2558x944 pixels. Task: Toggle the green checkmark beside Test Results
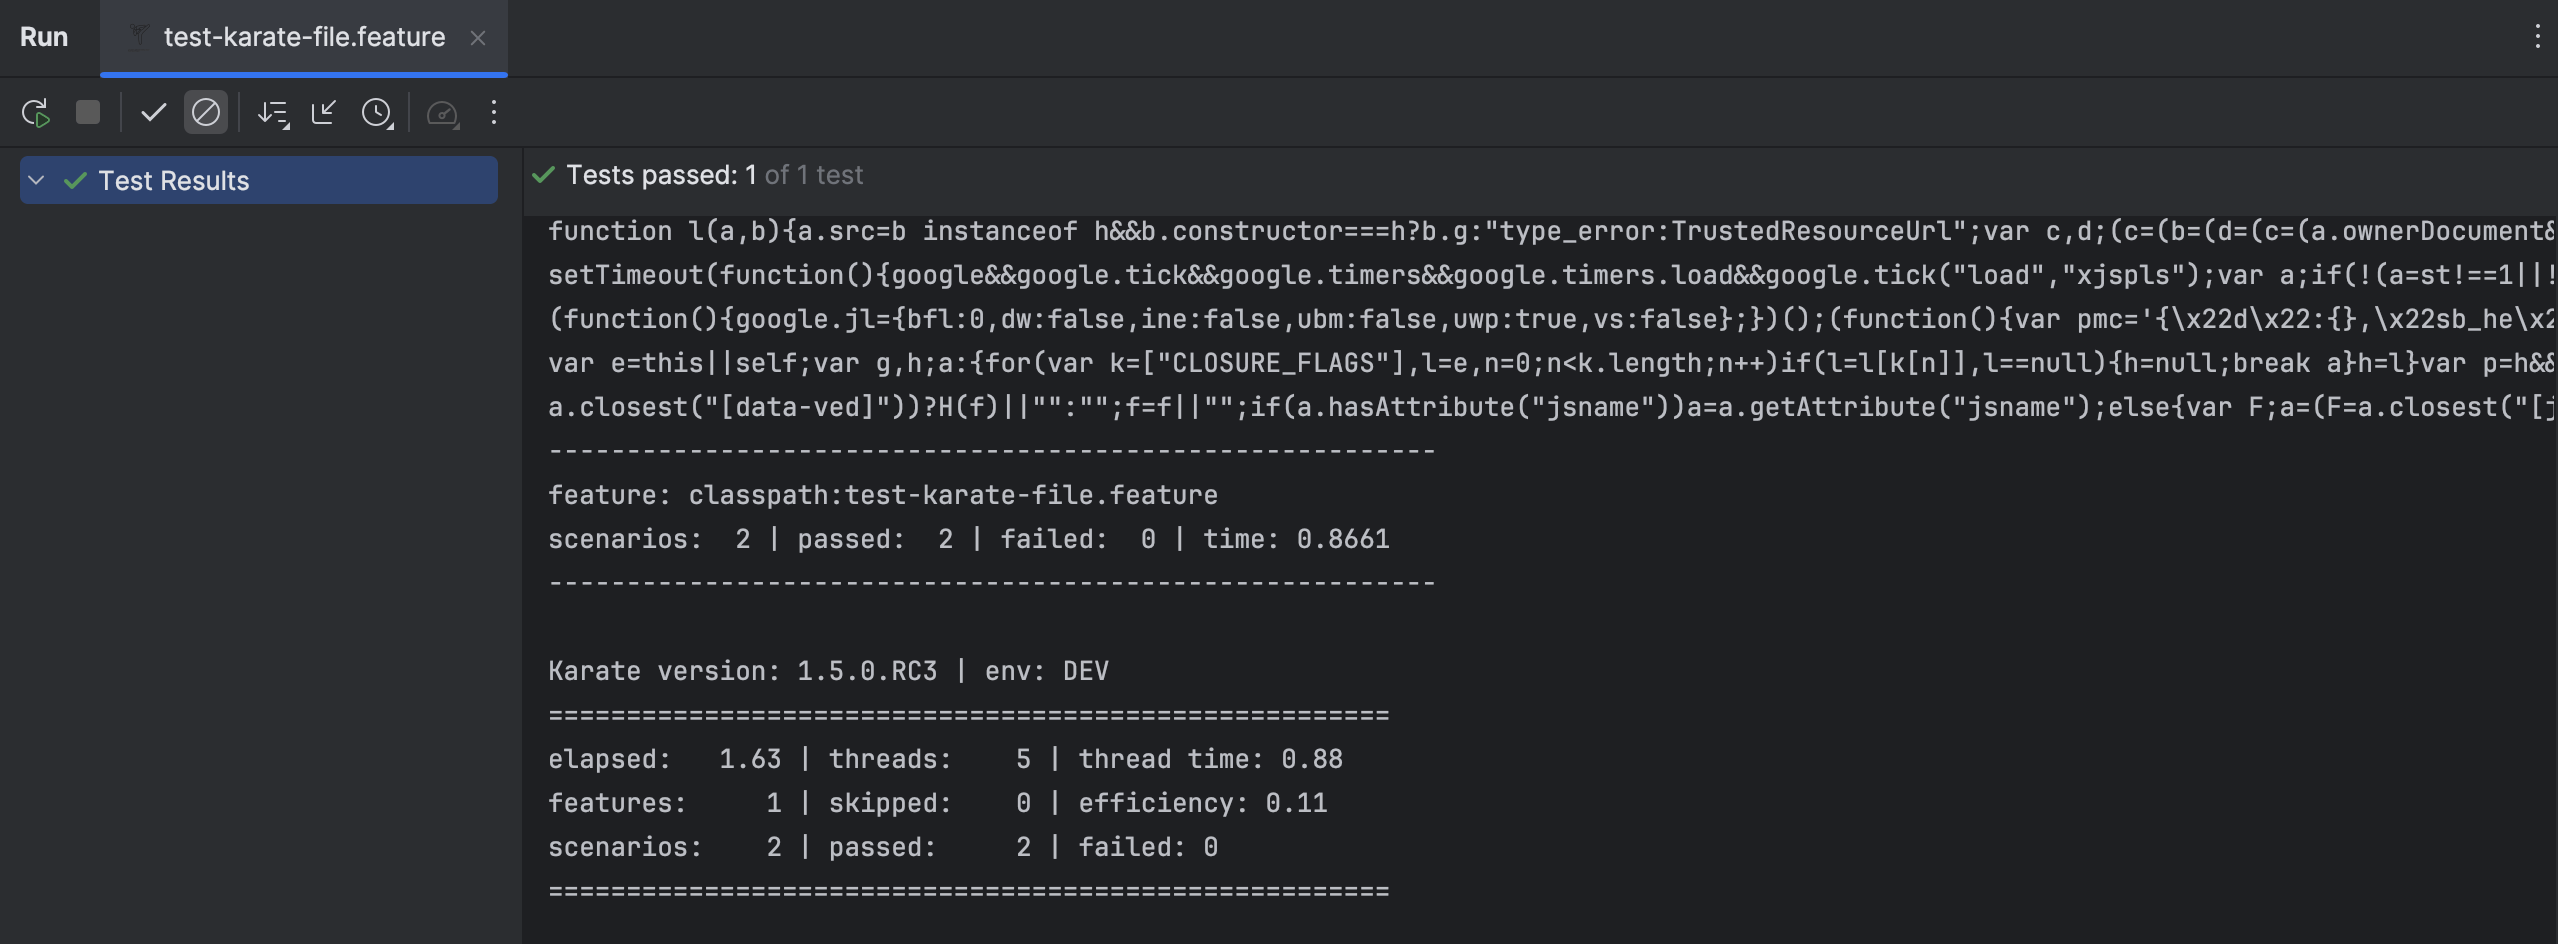click(74, 180)
